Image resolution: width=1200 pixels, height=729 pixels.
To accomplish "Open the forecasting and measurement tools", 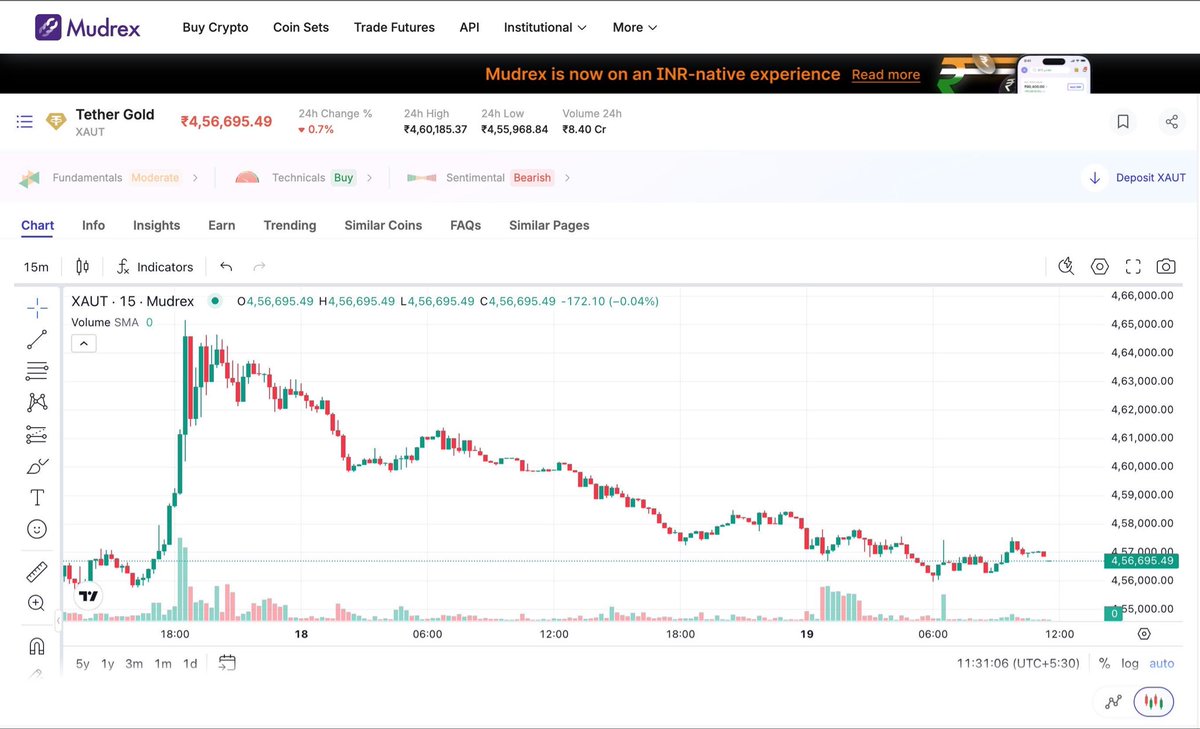I will click(37, 434).
